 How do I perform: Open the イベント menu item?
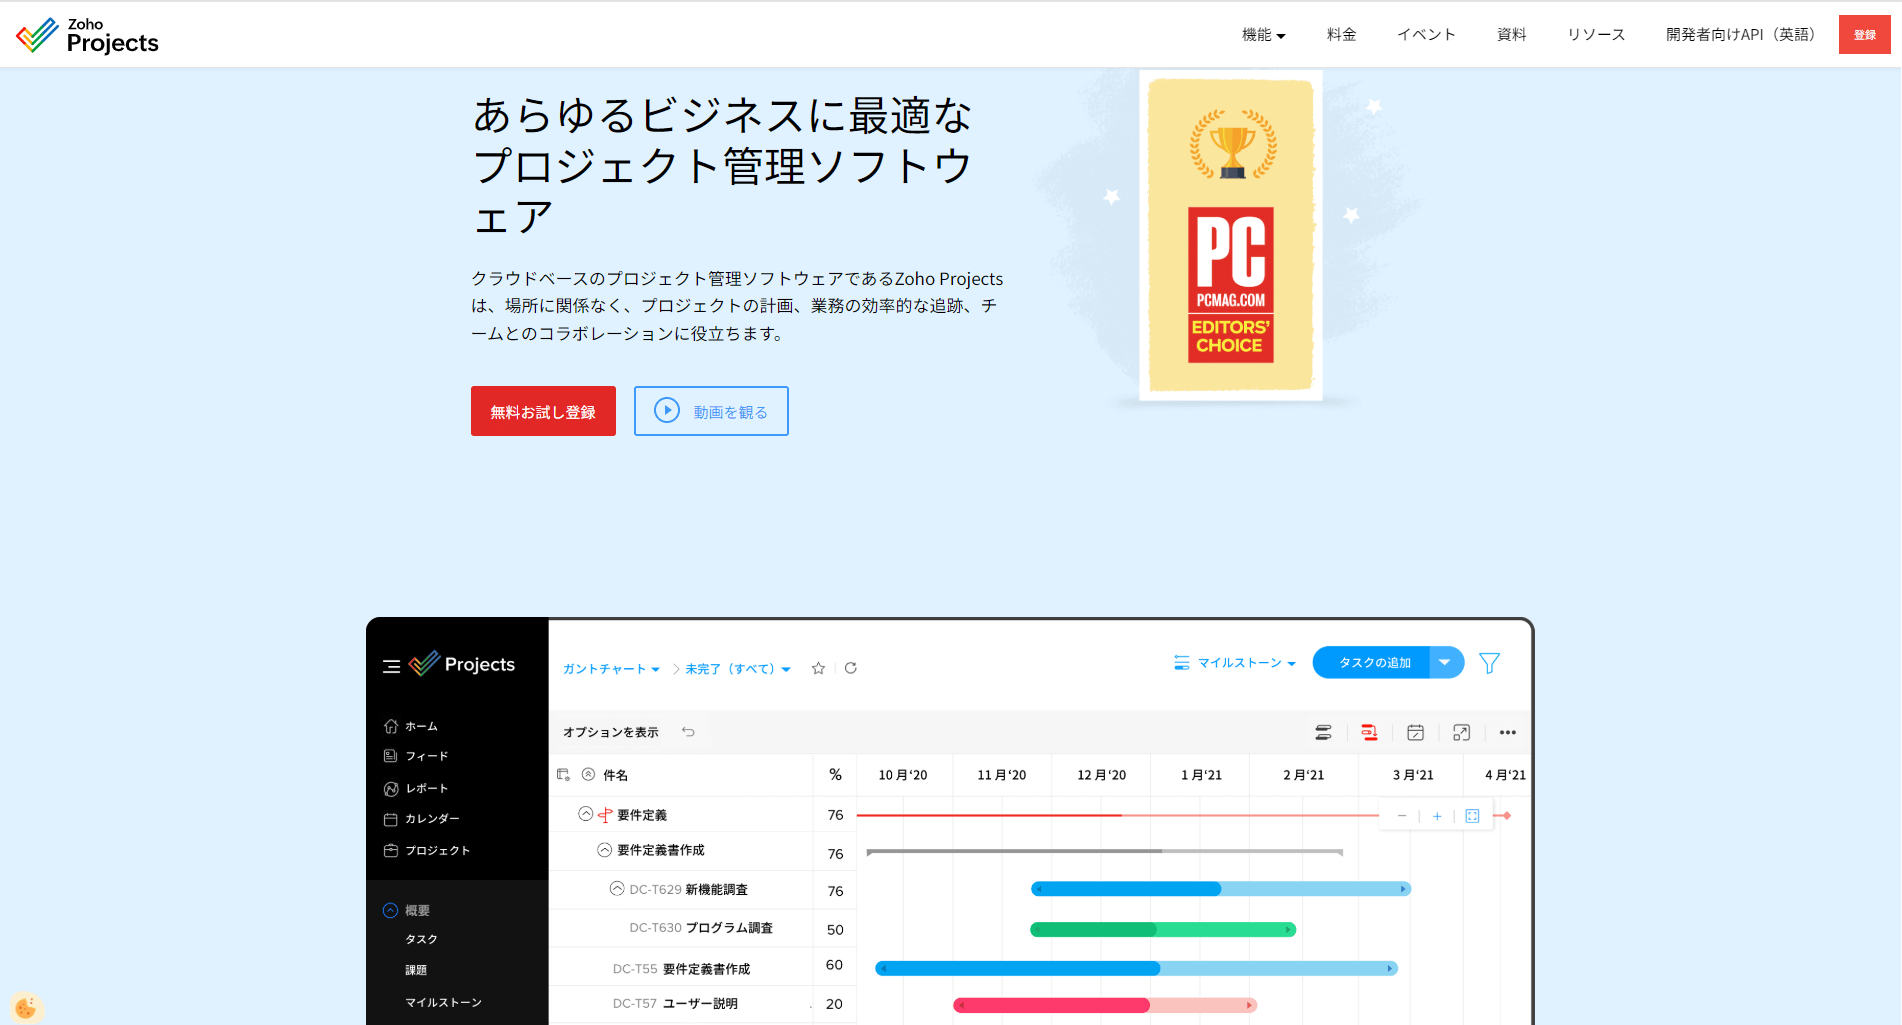(1426, 35)
